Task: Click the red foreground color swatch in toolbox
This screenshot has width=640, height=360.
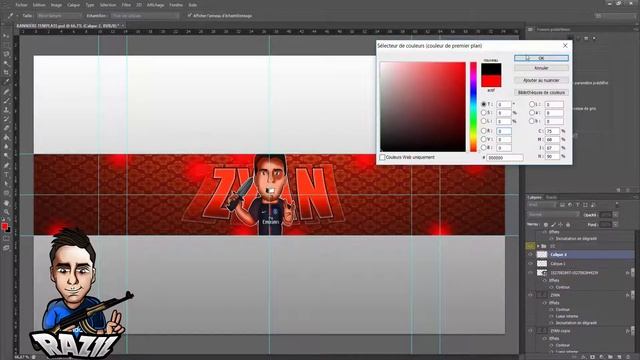Action: click(x=4, y=226)
